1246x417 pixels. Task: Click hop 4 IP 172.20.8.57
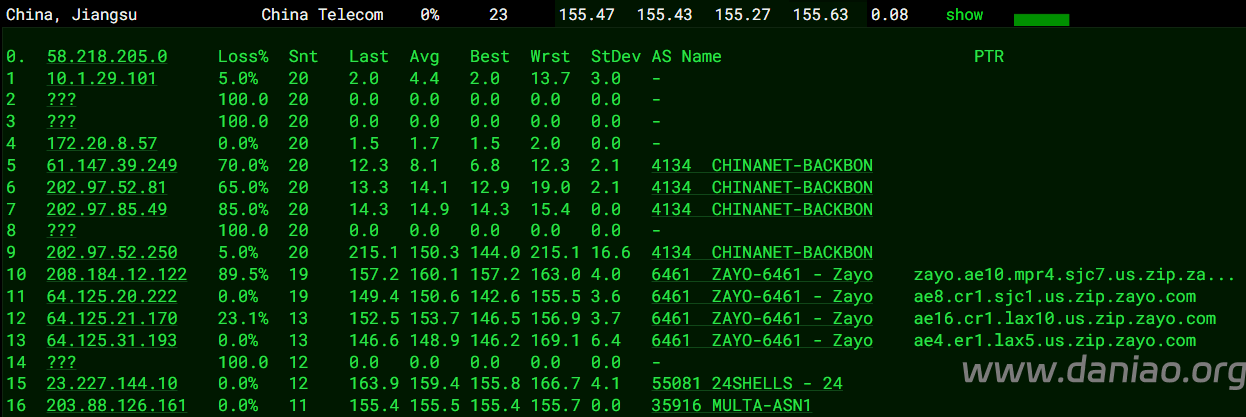pyautogui.click(x=102, y=144)
